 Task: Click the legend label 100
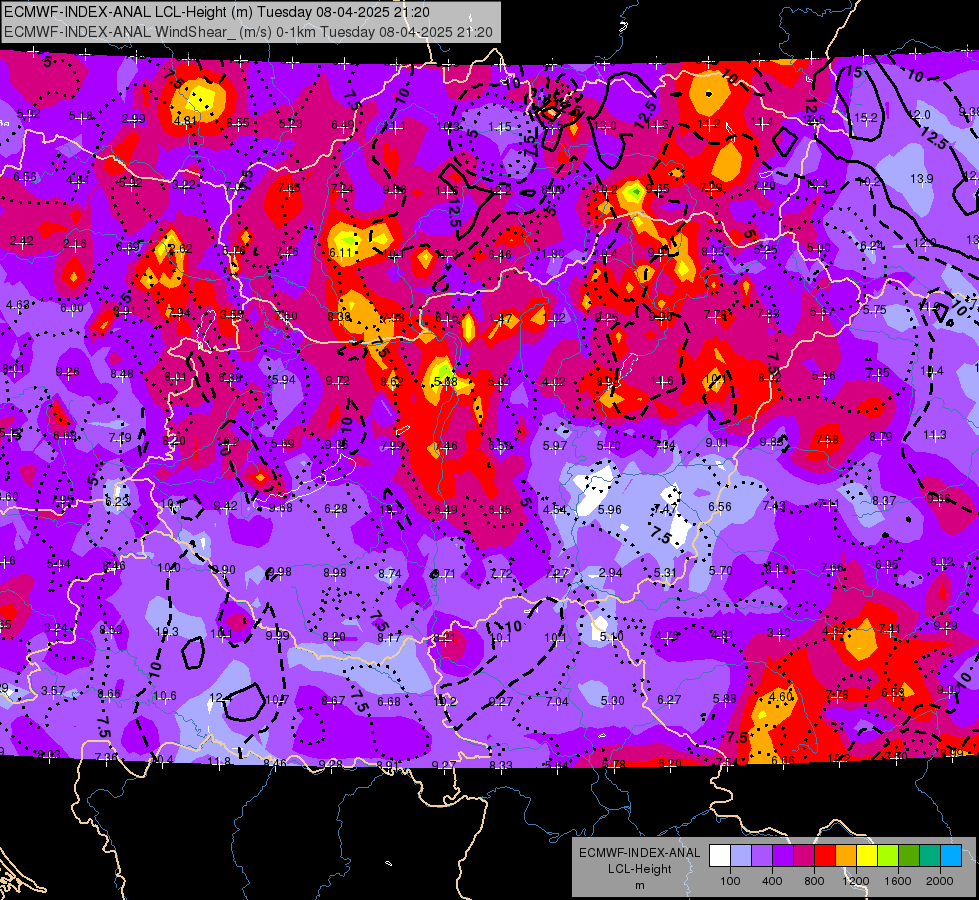click(730, 881)
